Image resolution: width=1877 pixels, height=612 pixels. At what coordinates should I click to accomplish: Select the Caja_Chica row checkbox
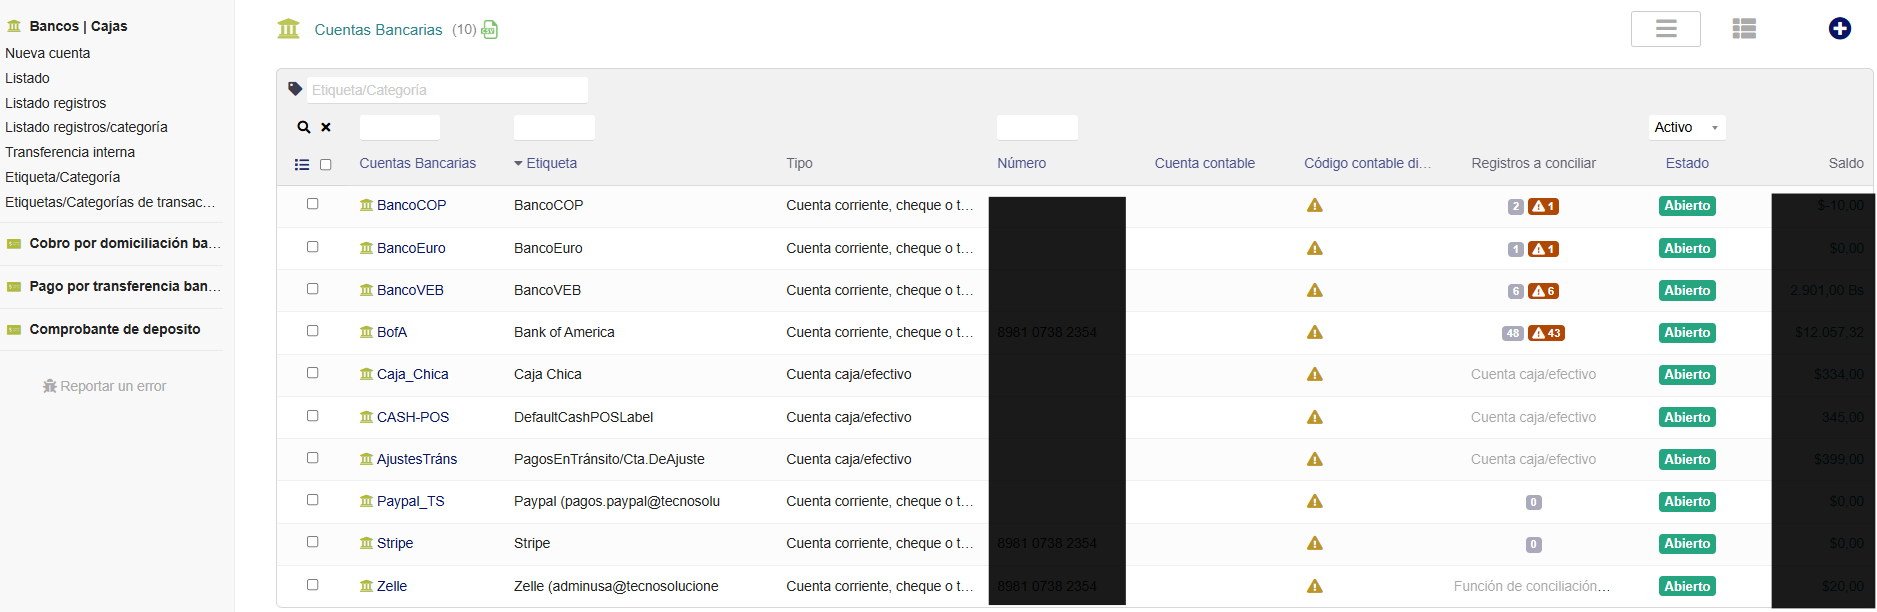(x=313, y=373)
